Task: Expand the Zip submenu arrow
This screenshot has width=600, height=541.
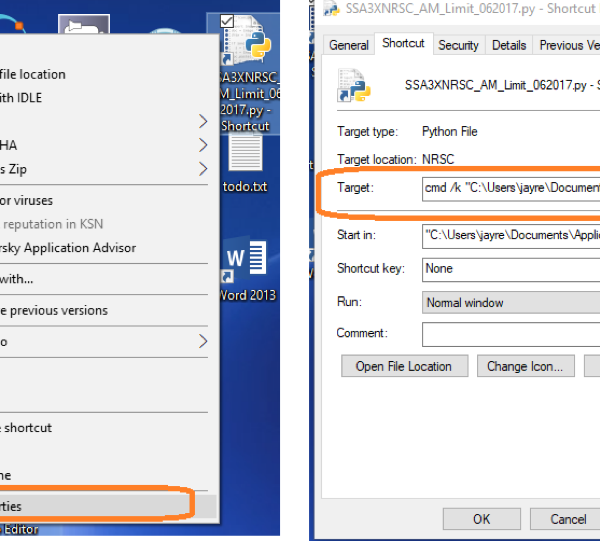Action: pos(203,169)
